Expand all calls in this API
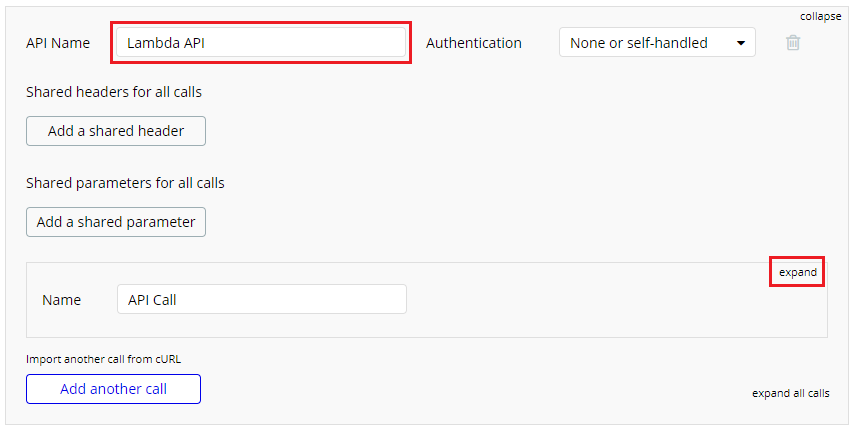Image resolution: width=854 pixels, height=431 pixels. tap(790, 393)
